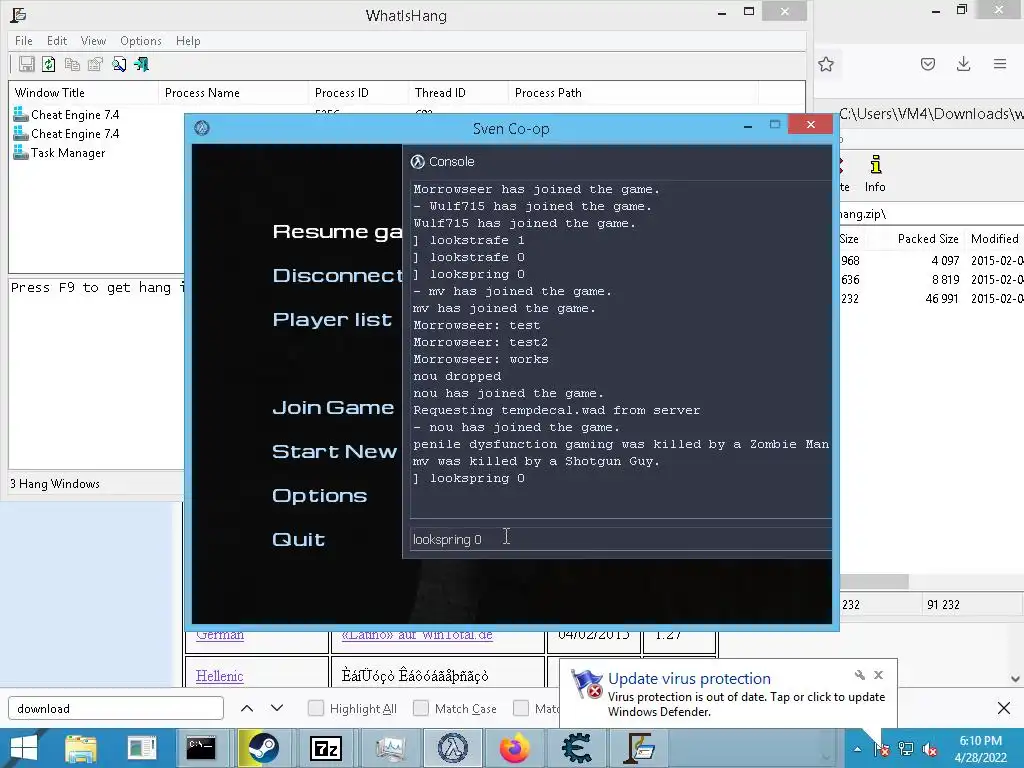1024x768 pixels.
Task: Click the Hellenic language link
Action: (x=219, y=676)
